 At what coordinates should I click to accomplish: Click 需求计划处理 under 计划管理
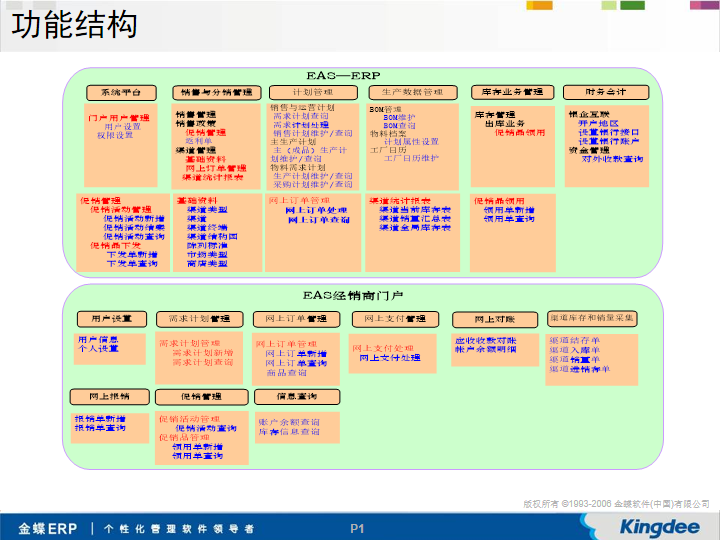tap(301, 125)
